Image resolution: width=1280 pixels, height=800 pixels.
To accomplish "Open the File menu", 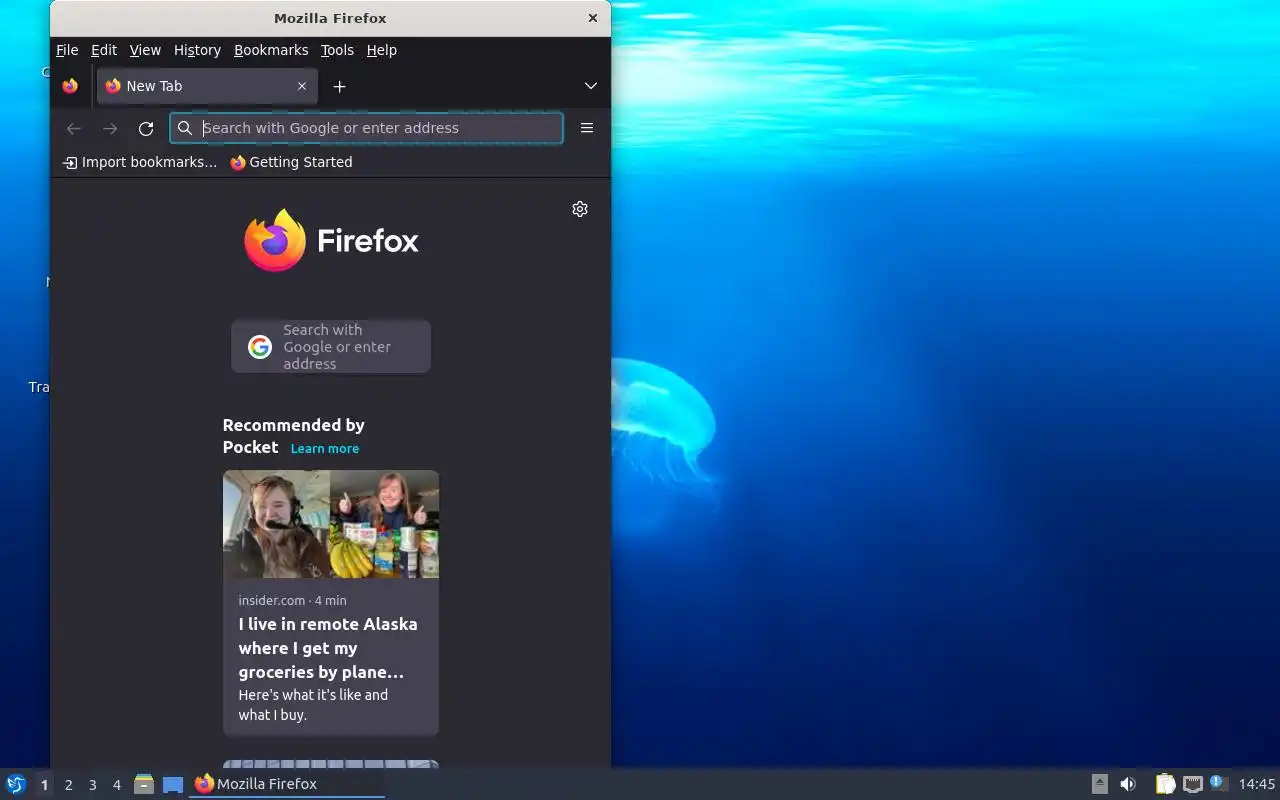I will [x=67, y=50].
